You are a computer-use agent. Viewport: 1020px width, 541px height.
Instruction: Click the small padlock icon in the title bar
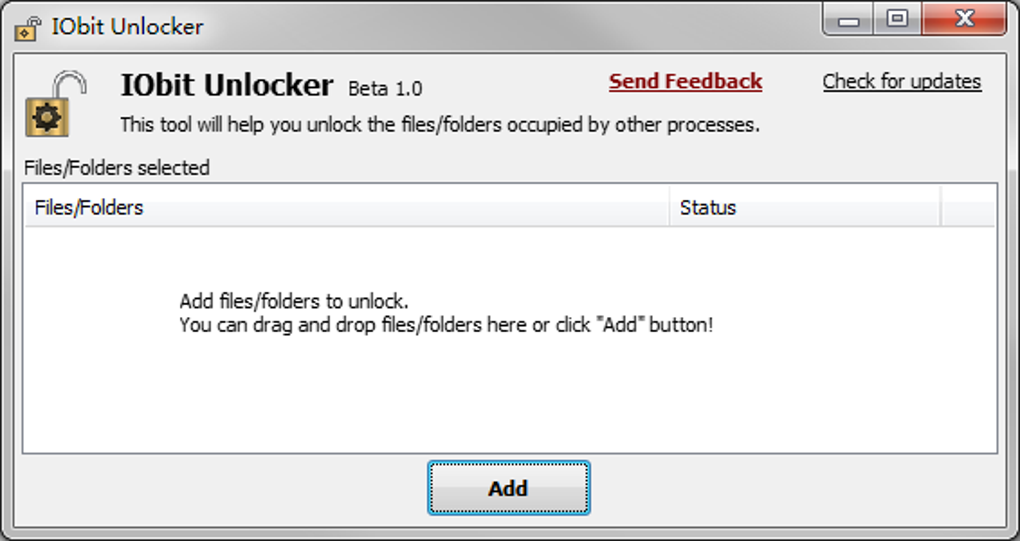coord(28,27)
